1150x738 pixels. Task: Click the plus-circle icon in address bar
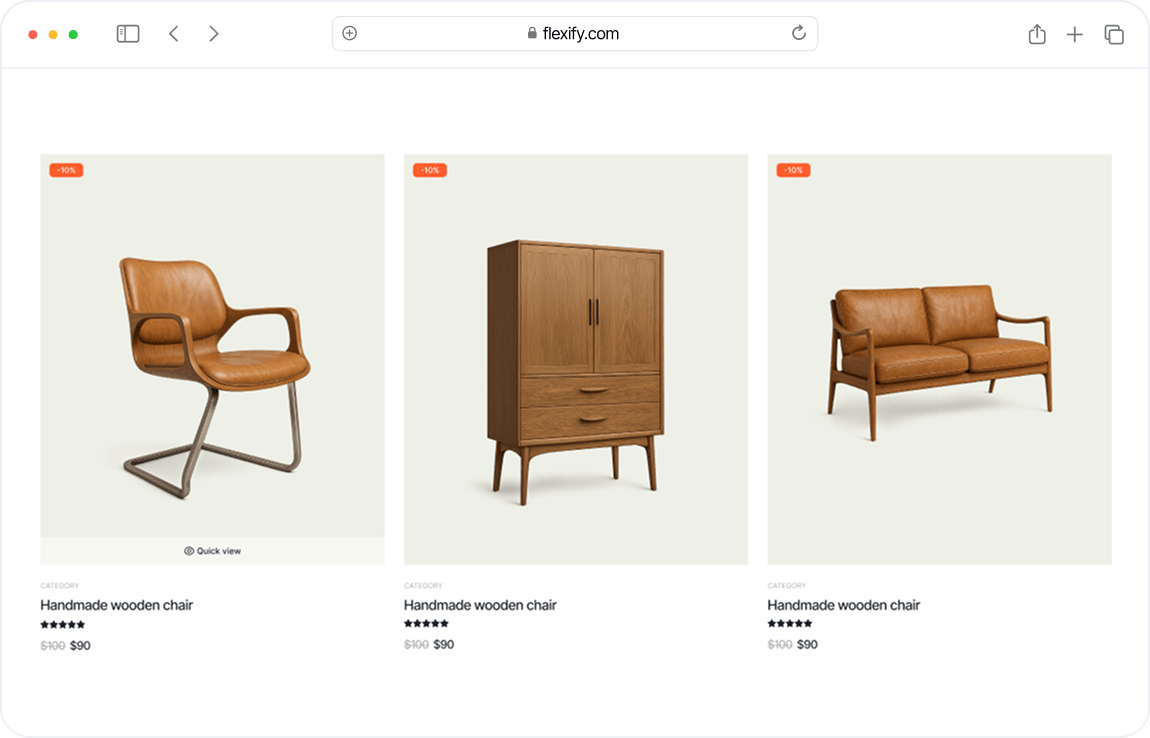click(349, 33)
